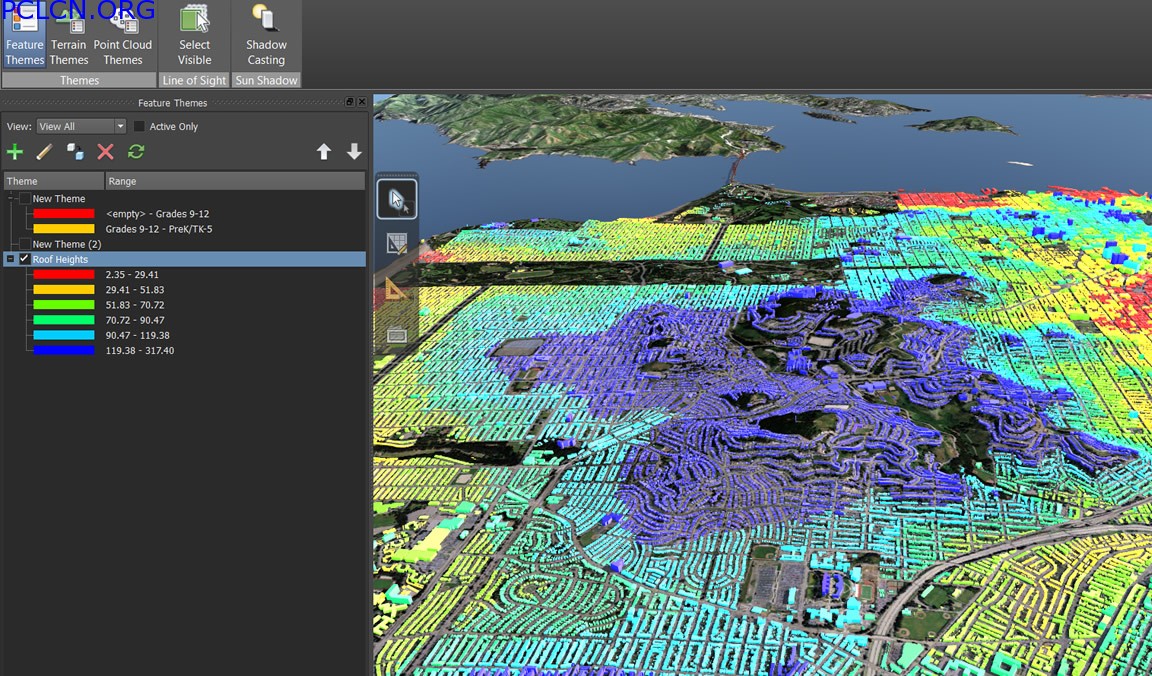Click orange swatch for Grades 9-12 - PreK/TK-5
1152x676 pixels.
point(64,229)
